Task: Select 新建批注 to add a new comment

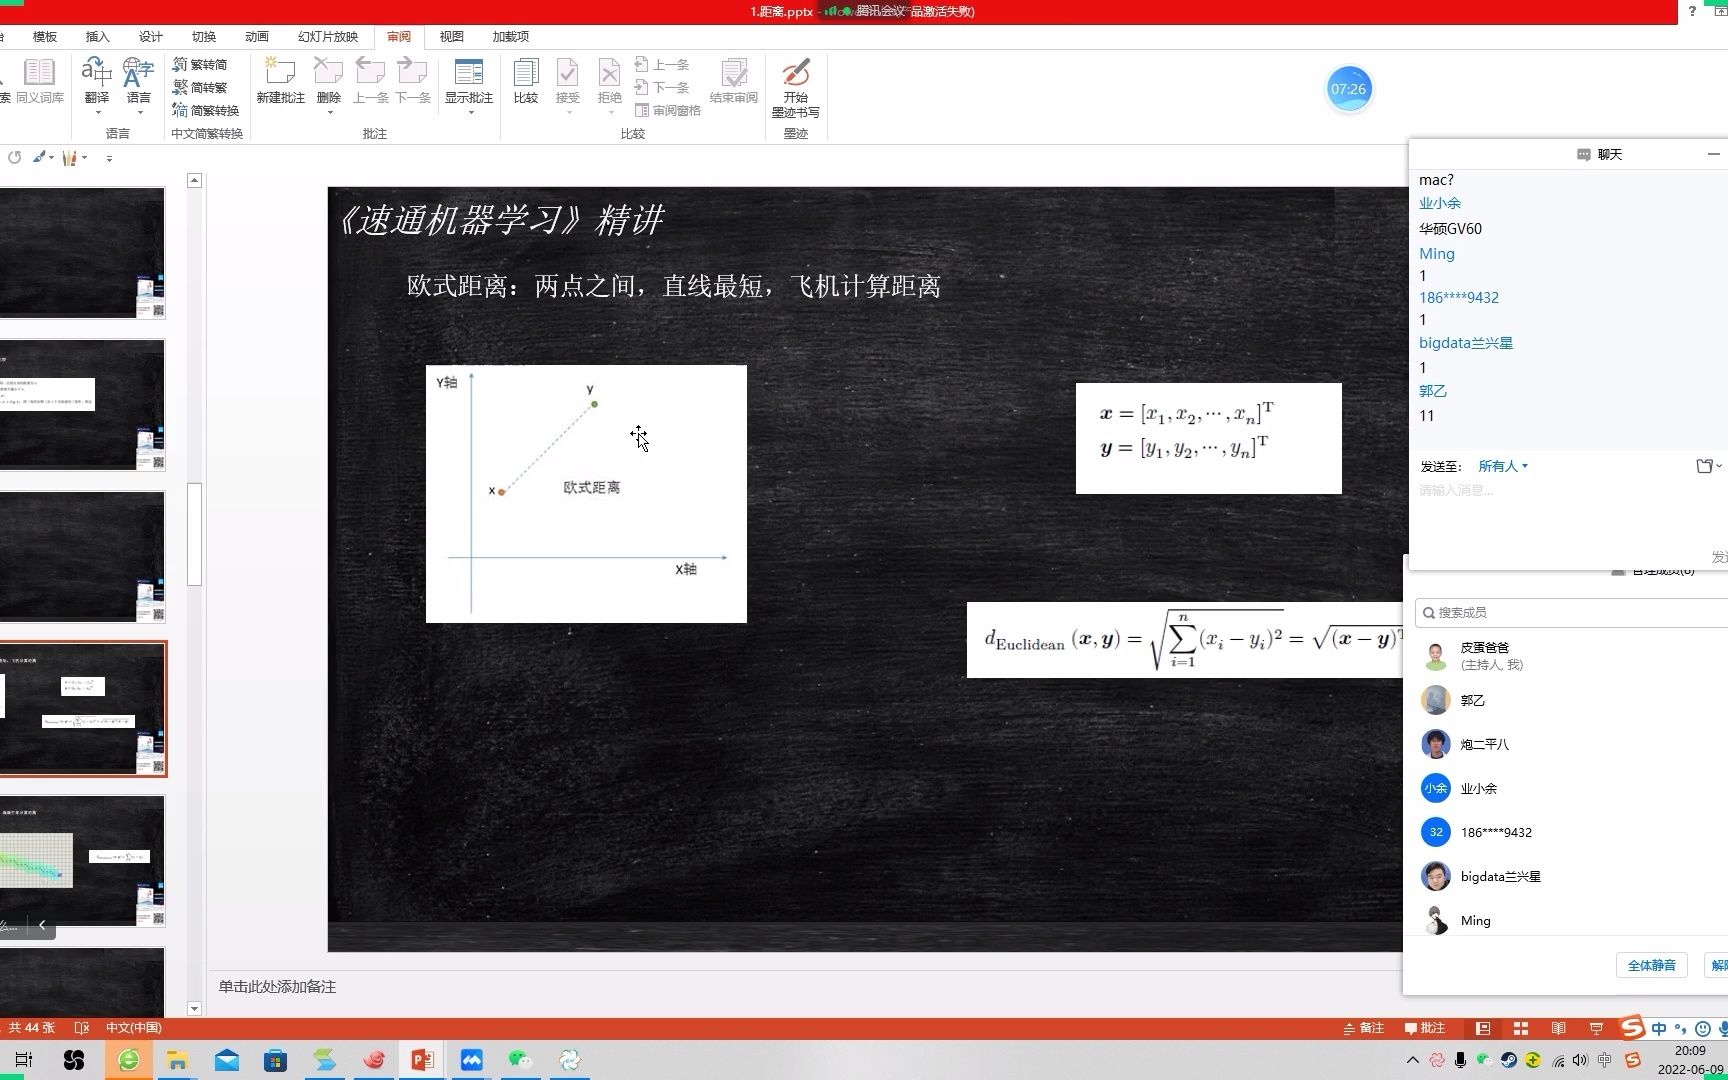Action: point(281,80)
